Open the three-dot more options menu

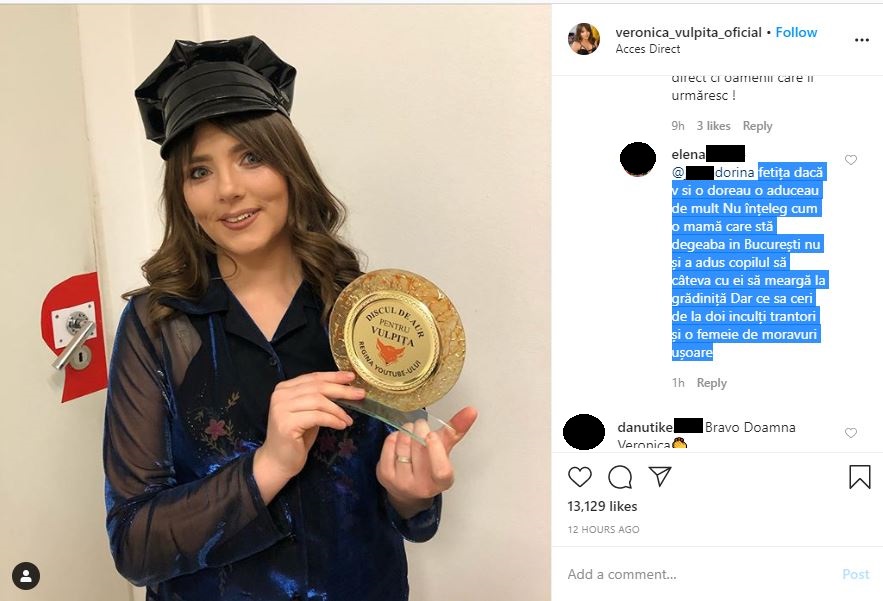tap(862, 40)
